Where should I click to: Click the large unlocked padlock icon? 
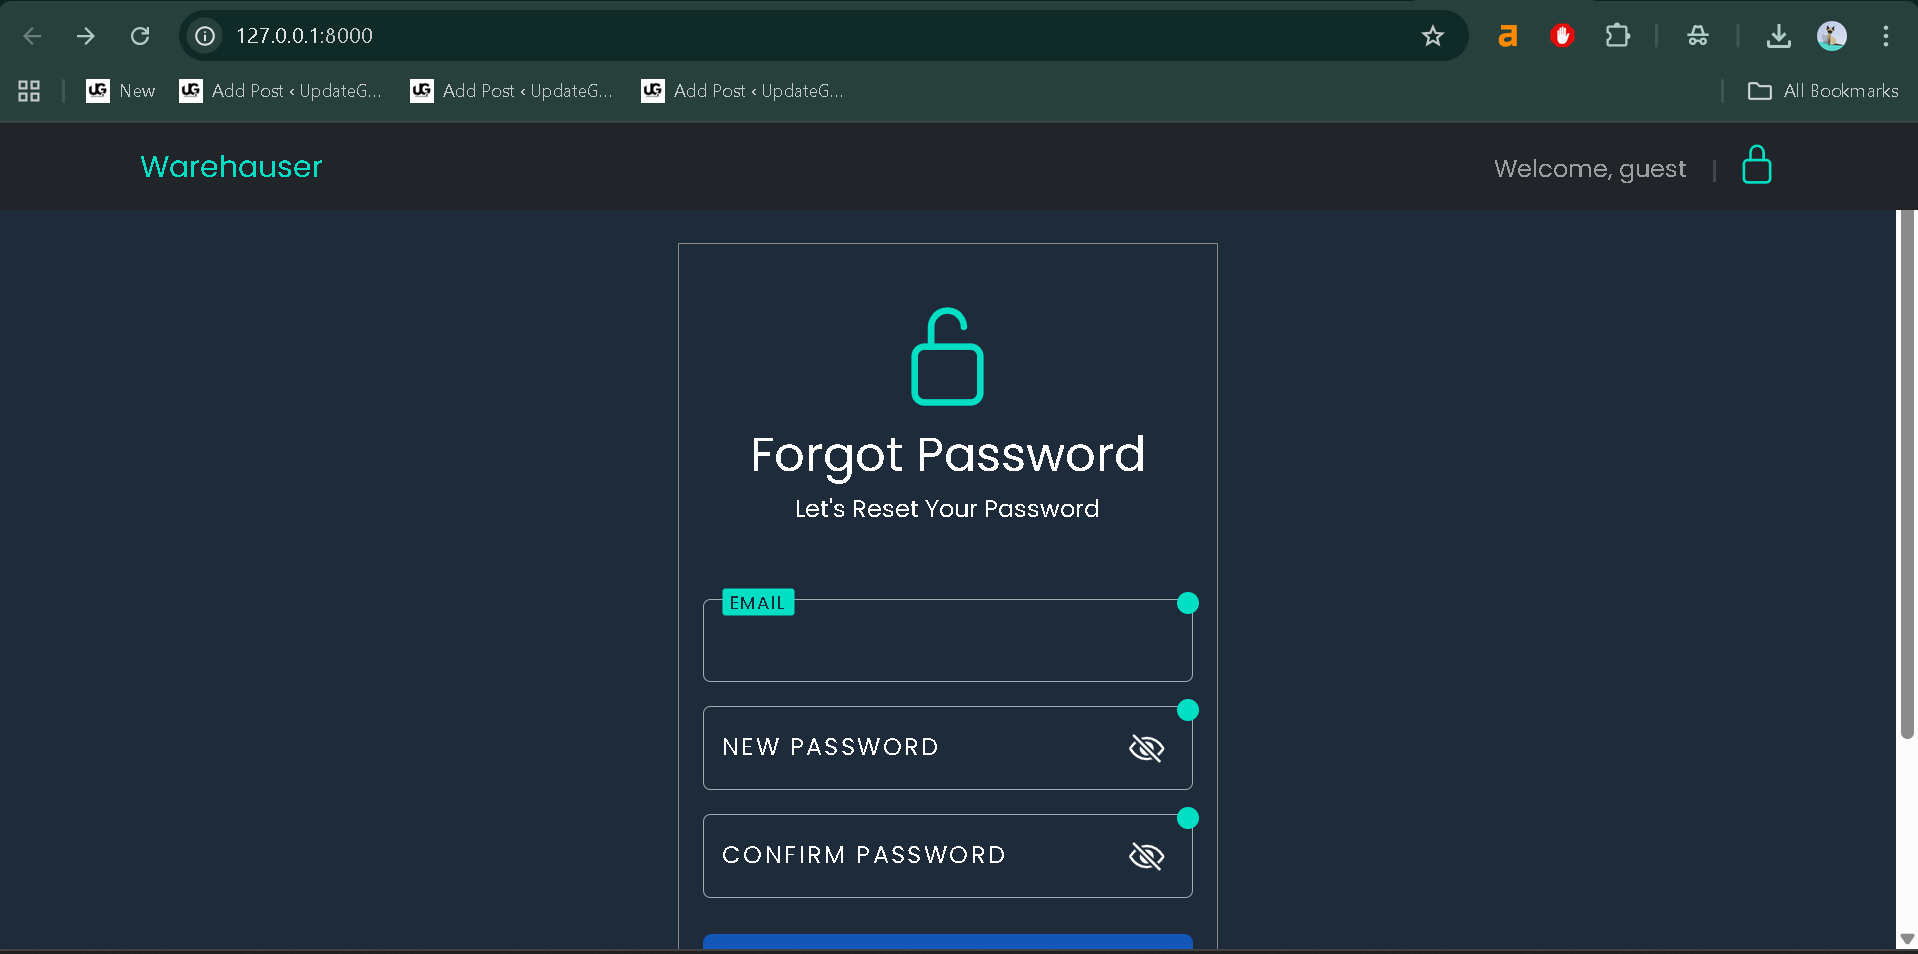[947, 357]
